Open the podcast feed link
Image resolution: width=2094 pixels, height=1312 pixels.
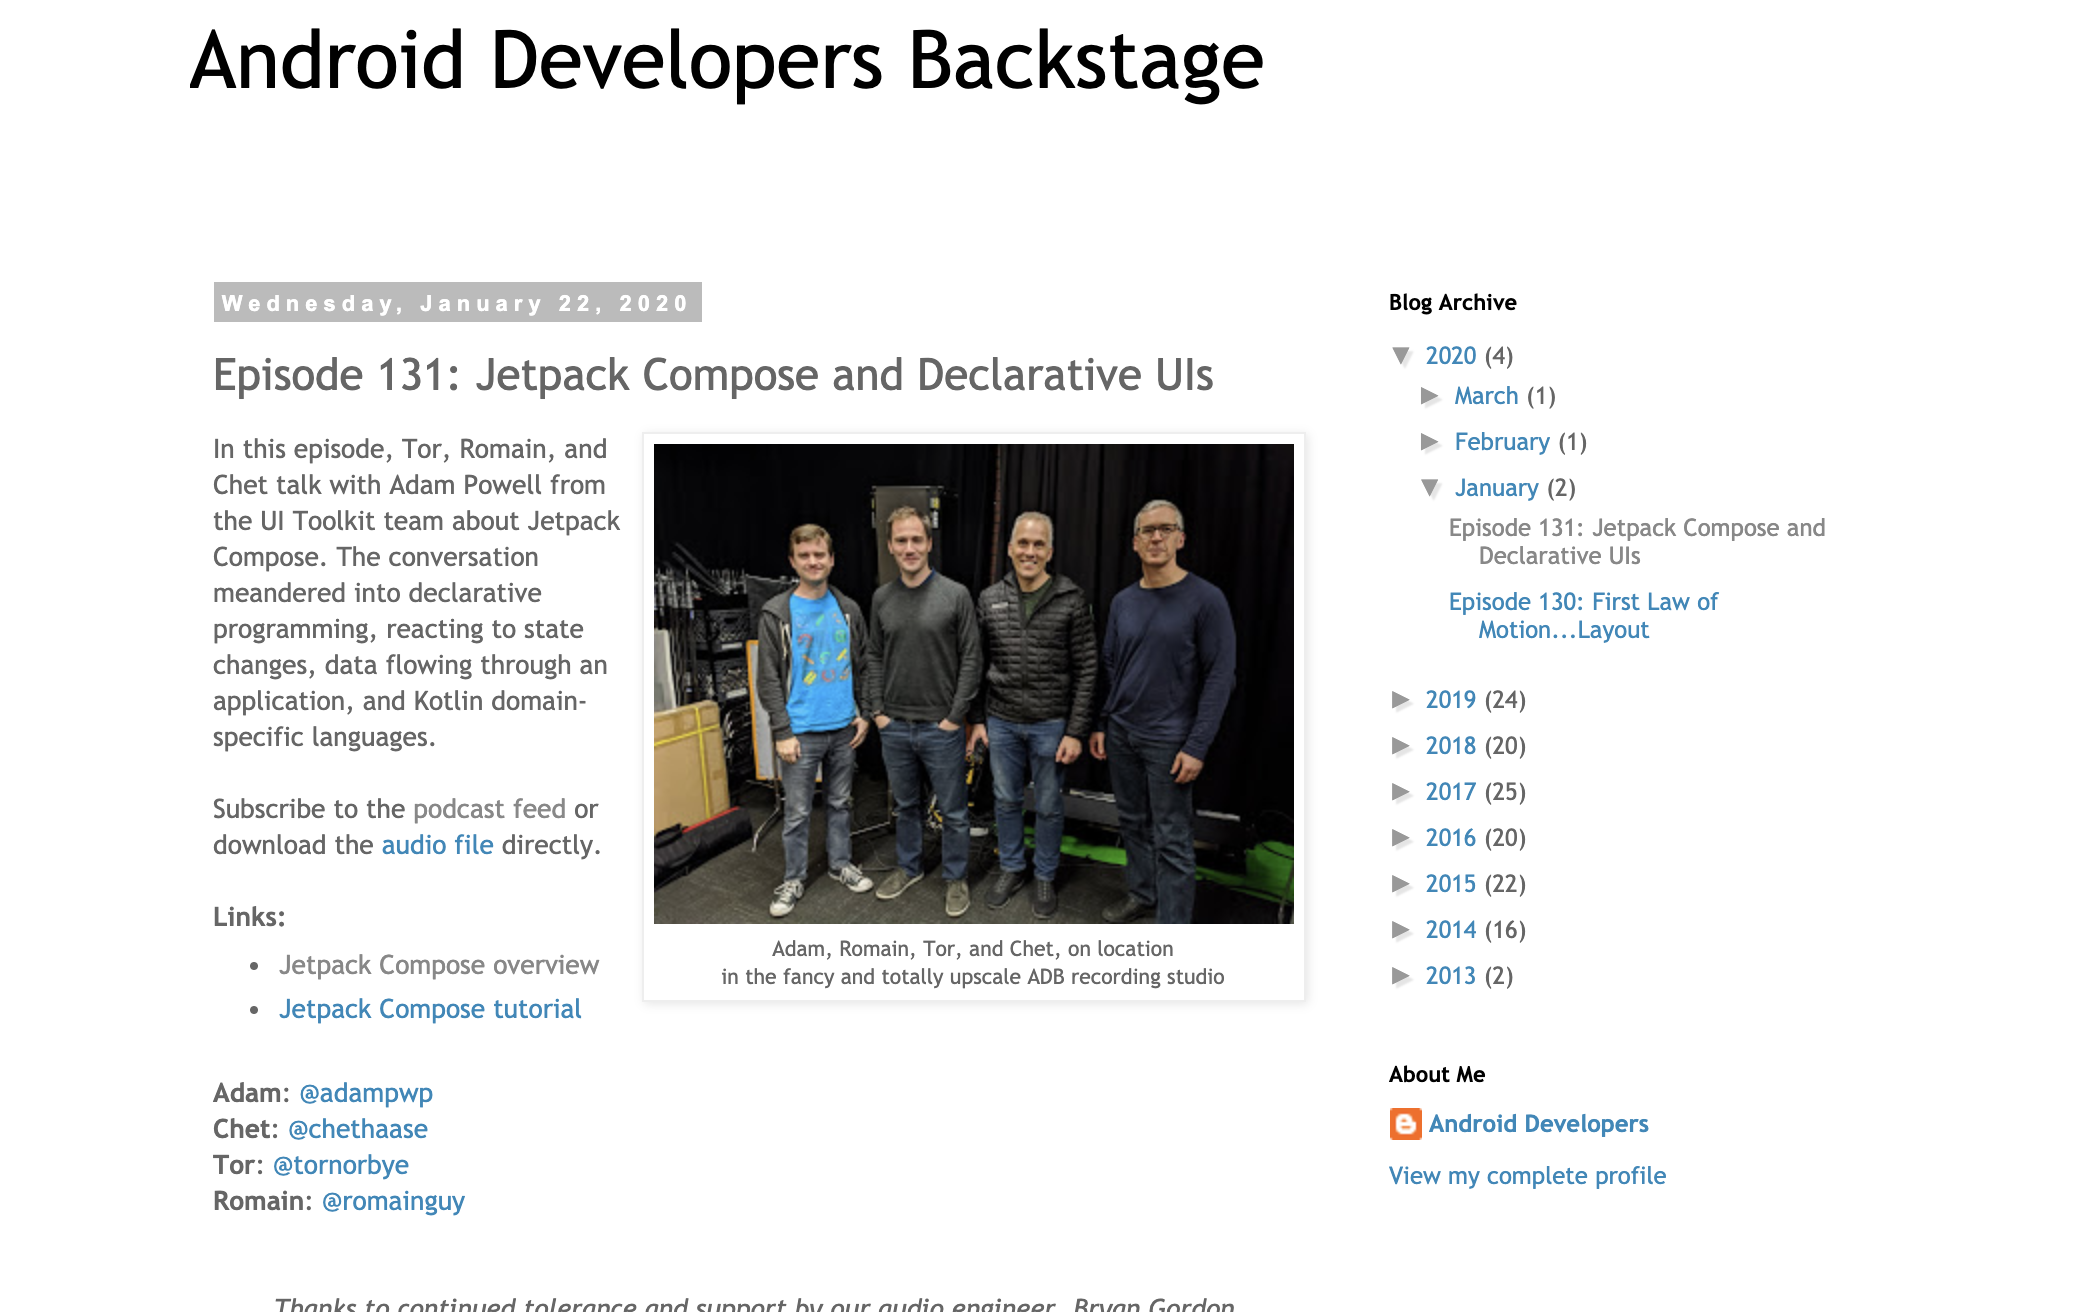489,809
